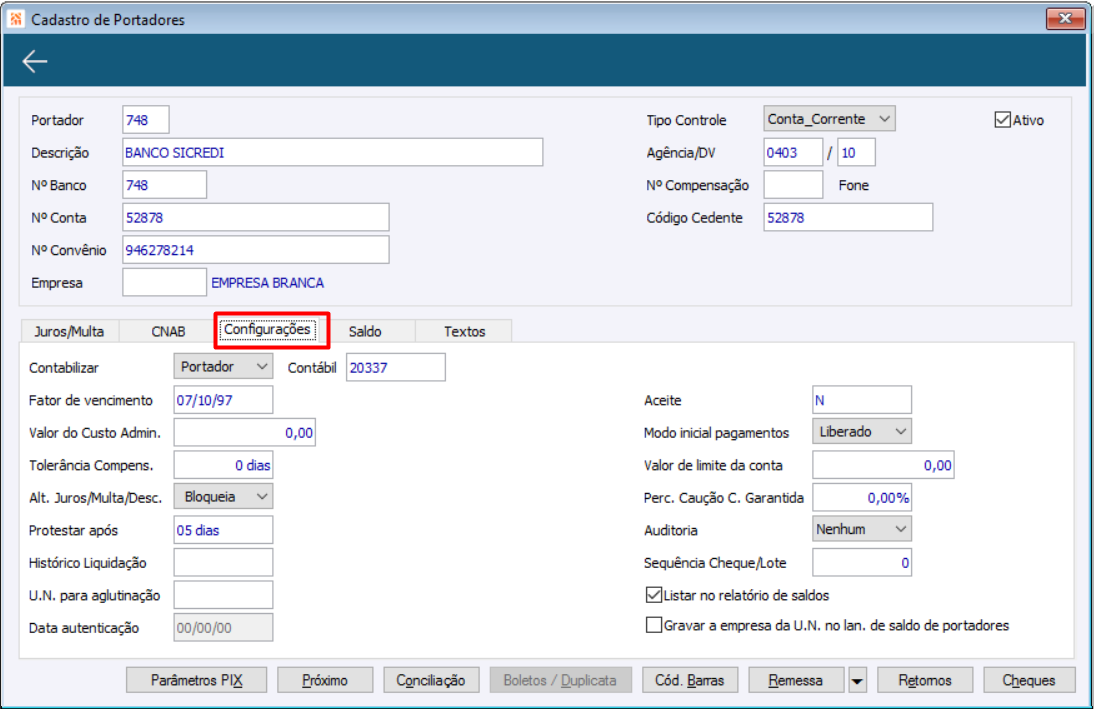Click the Perc. Caução C. Garantida field
The width and height of the screenshot is (1096, 709).
862,497
